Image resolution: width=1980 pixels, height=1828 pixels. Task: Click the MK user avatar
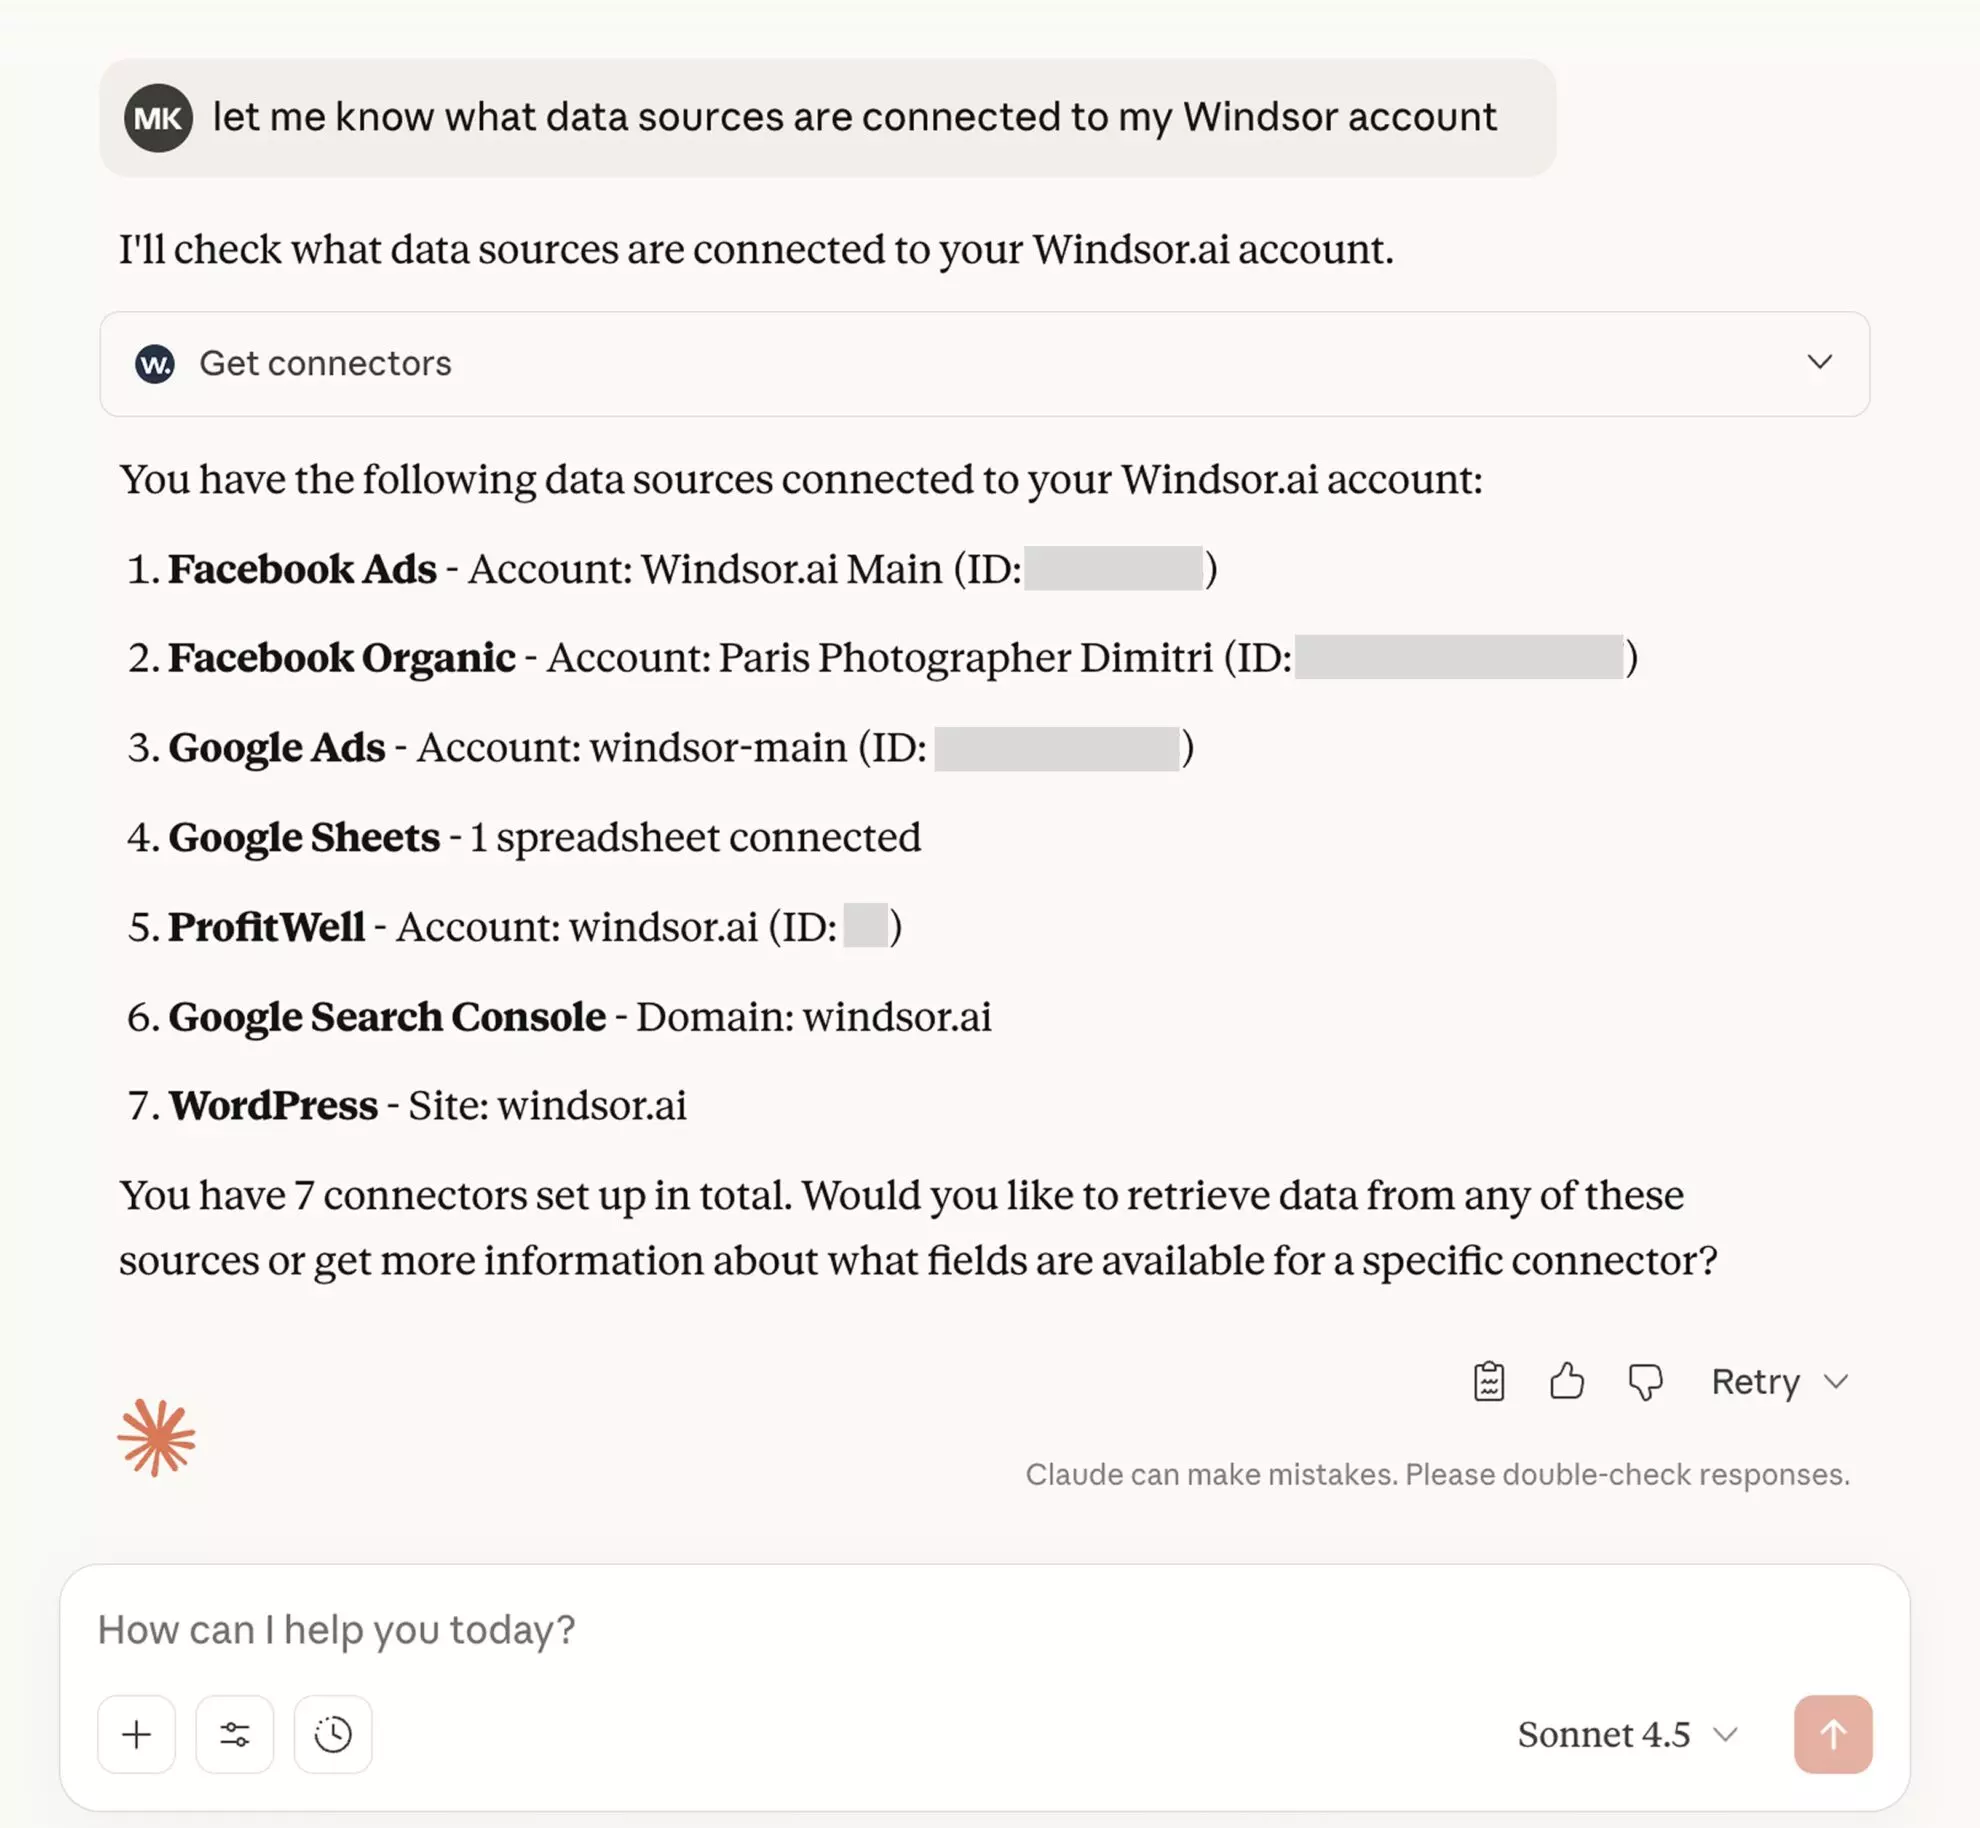(x=160, y=117)
